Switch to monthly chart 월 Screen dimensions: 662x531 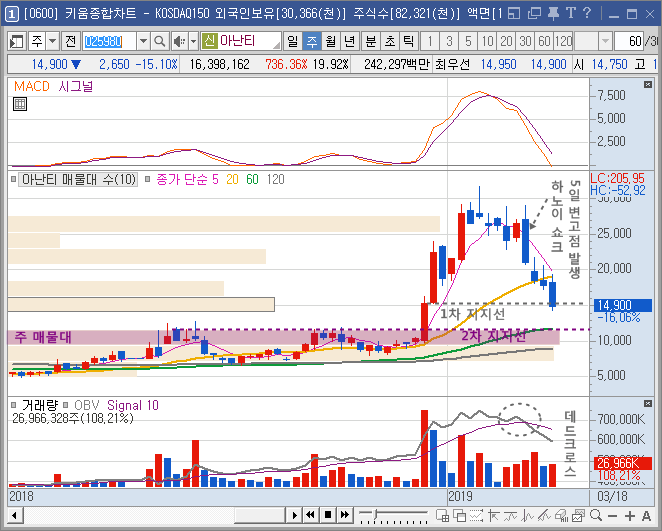point(331,41)
